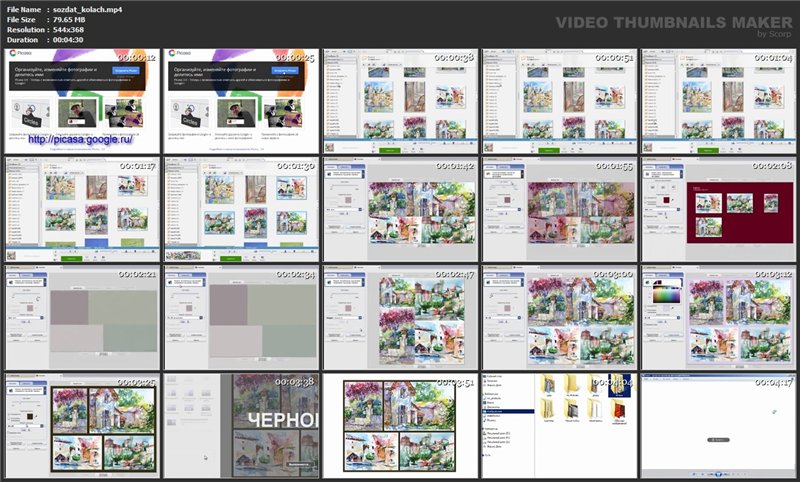Open the loading window frame at 00:04:17
Viewport: 800px width, 482px height.
718,426
